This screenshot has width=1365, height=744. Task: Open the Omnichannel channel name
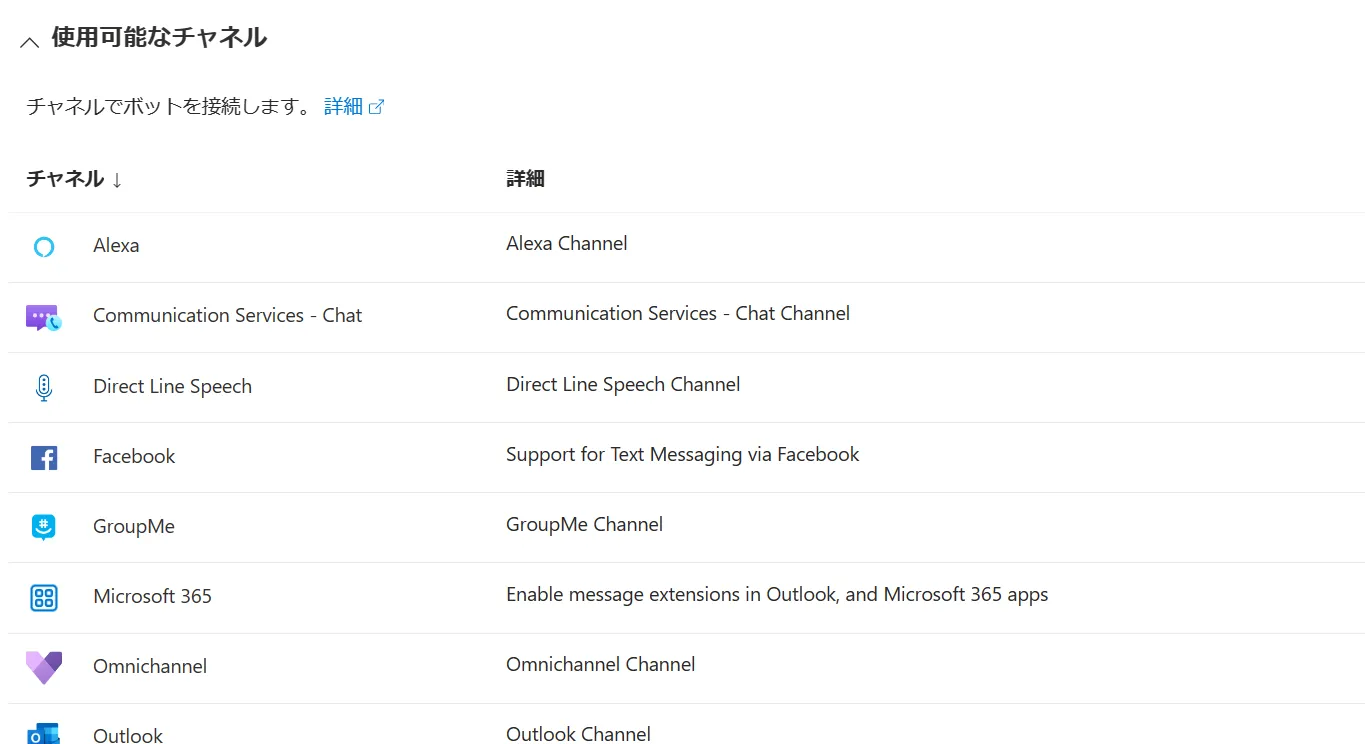(150, 667)
